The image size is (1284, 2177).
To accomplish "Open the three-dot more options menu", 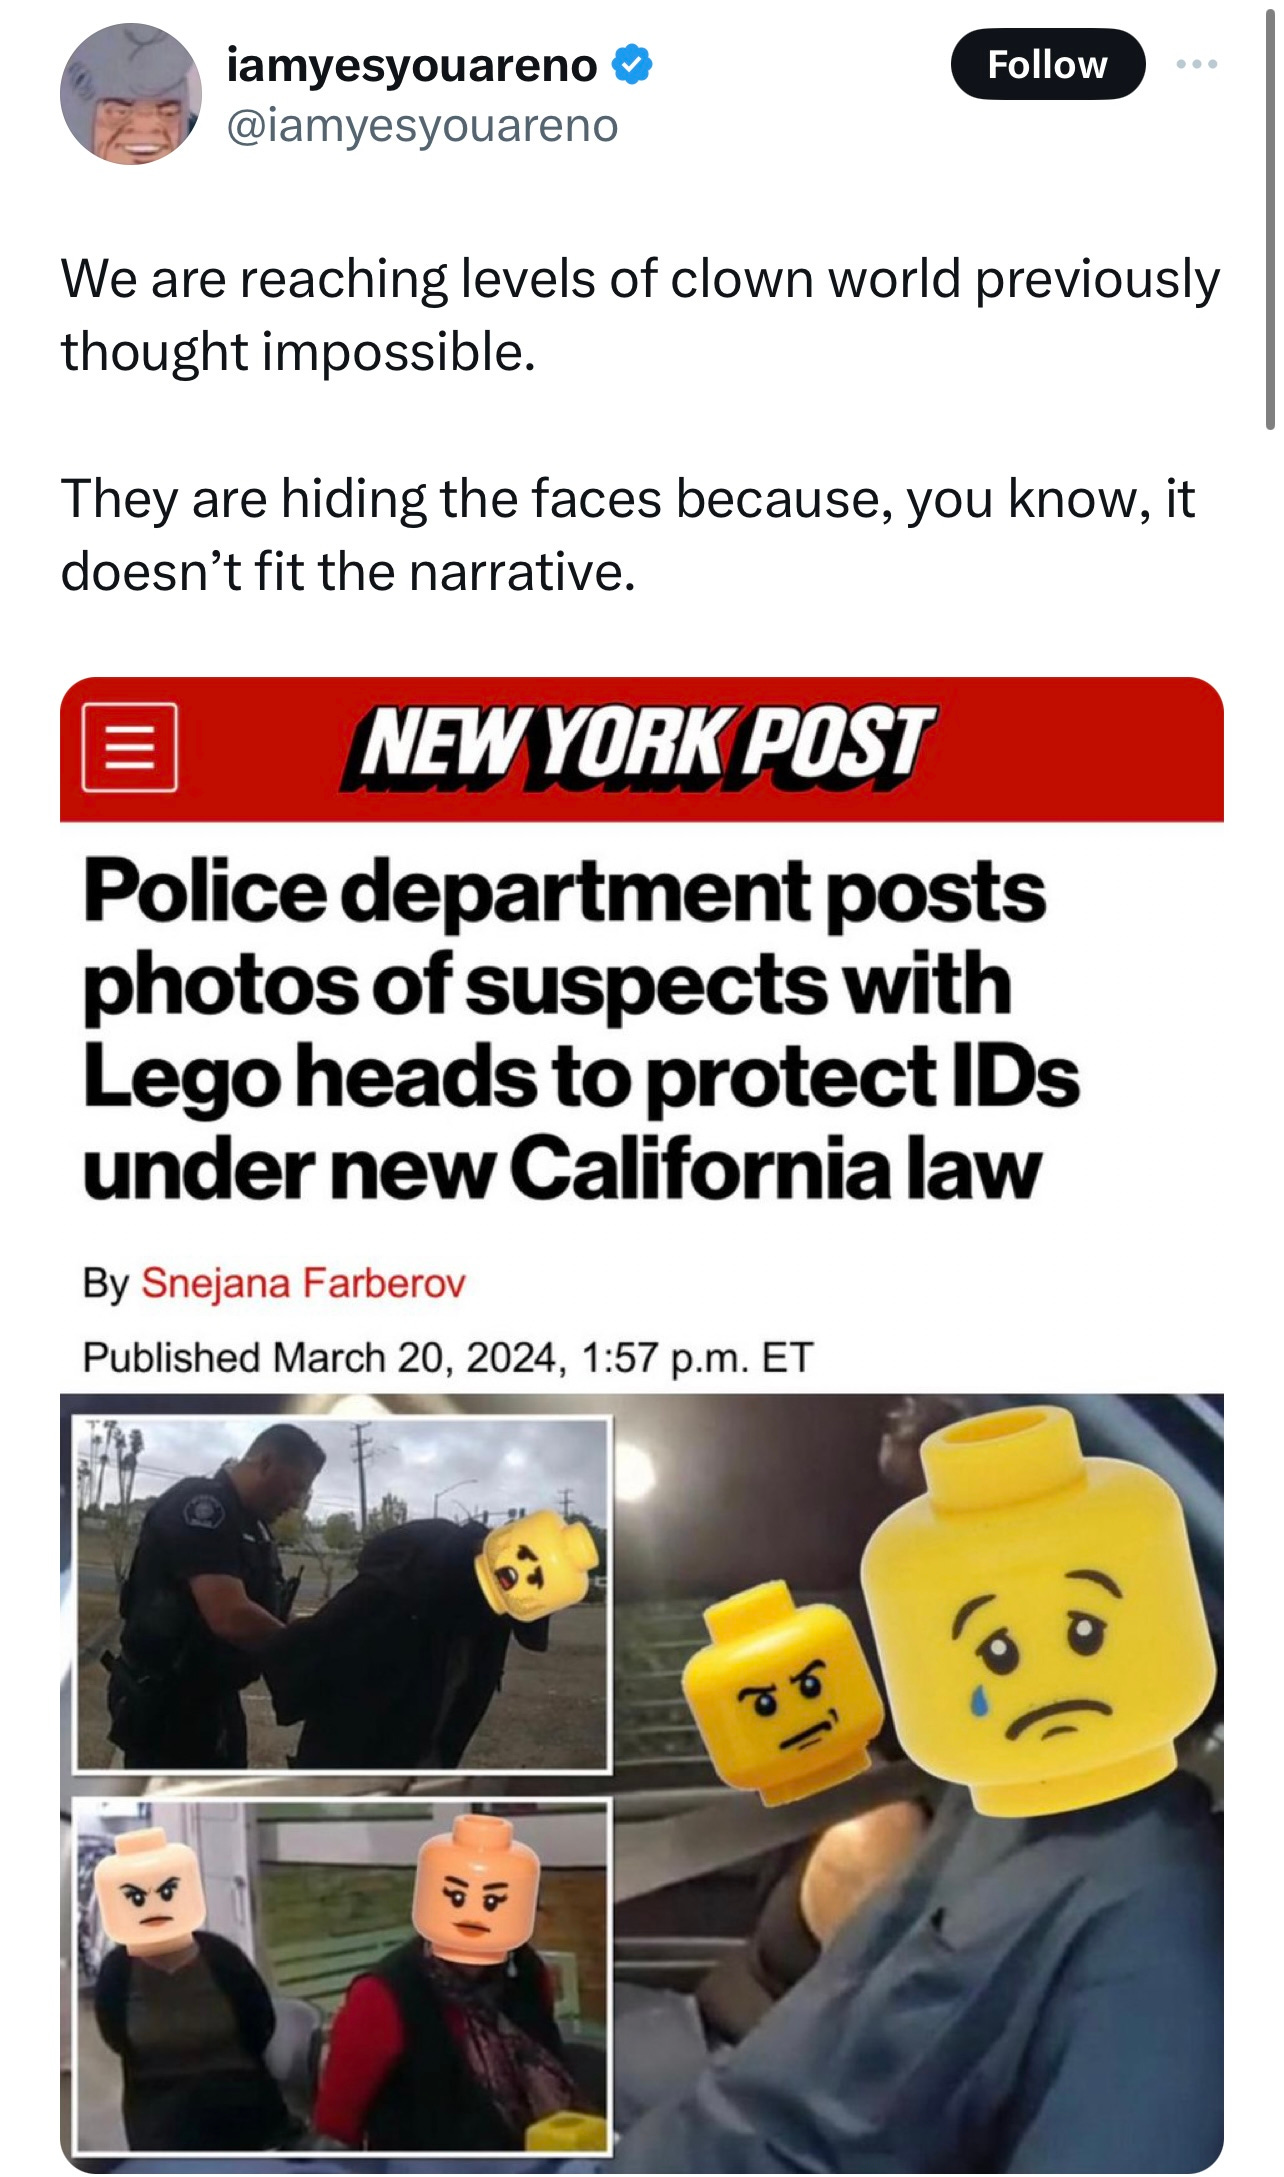I will click(1197, 64).
